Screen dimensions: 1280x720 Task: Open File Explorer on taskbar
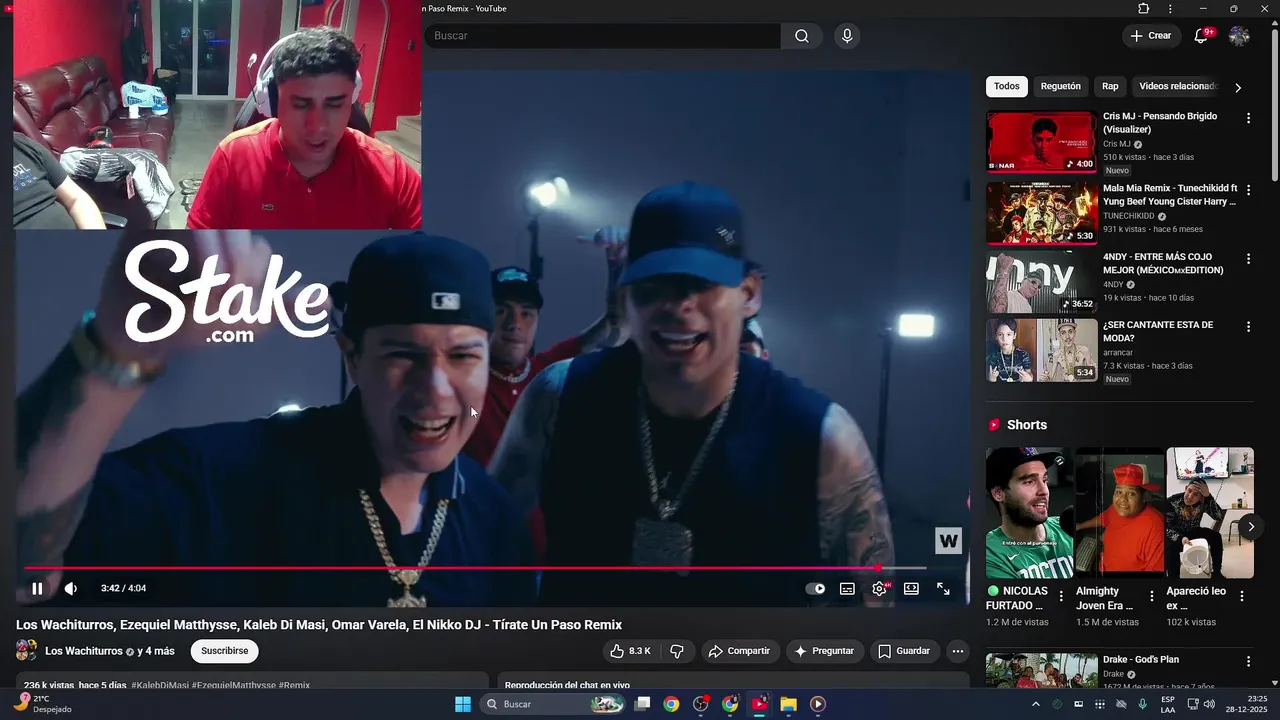pos(788,704)
